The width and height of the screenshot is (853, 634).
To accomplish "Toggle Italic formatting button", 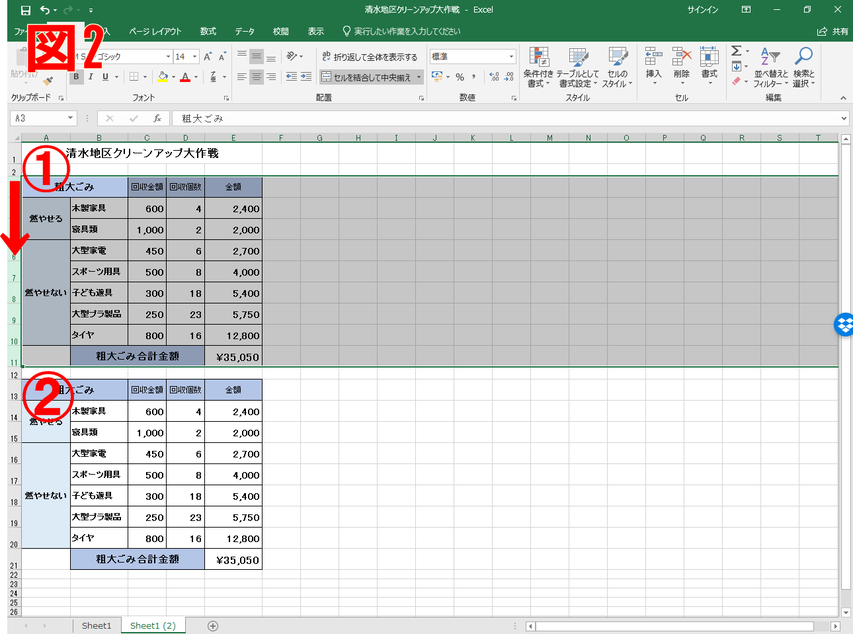I will tap(91, 77).
